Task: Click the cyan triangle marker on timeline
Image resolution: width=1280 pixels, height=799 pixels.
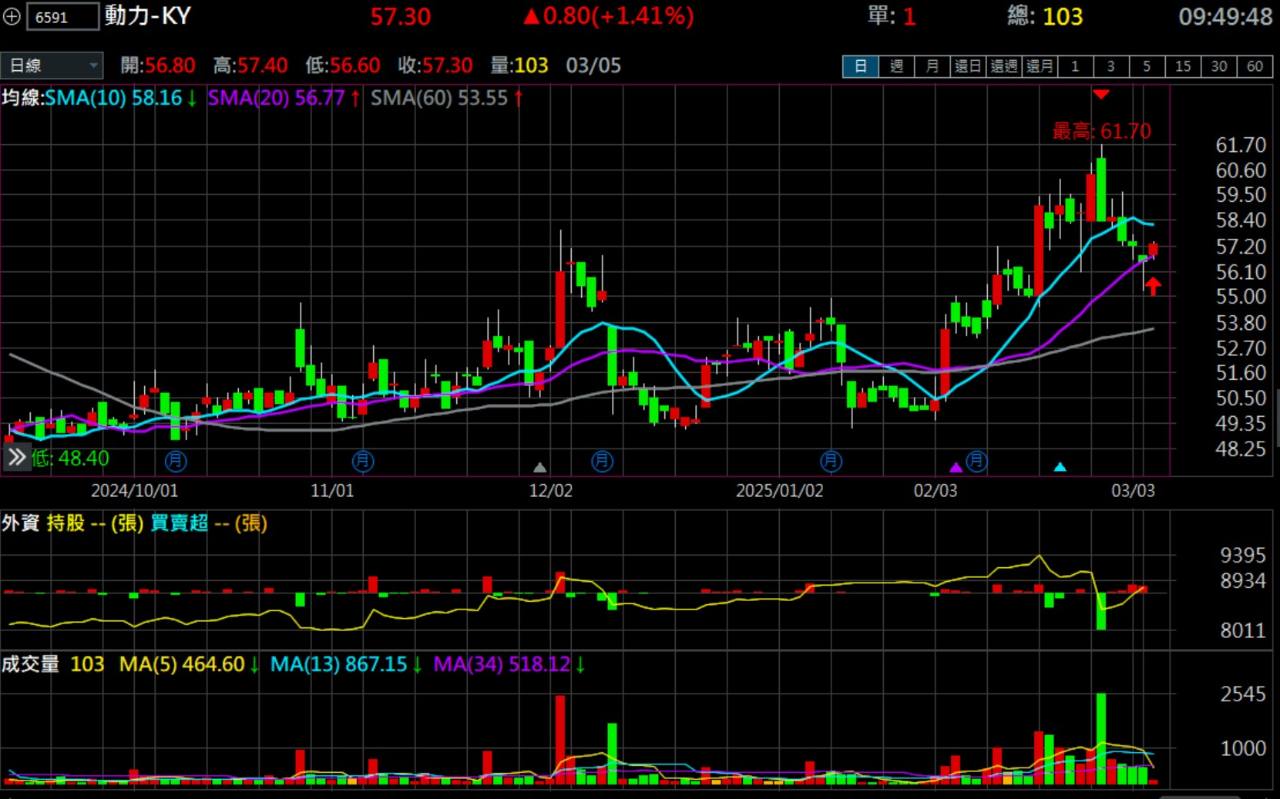Action: 1060,467
